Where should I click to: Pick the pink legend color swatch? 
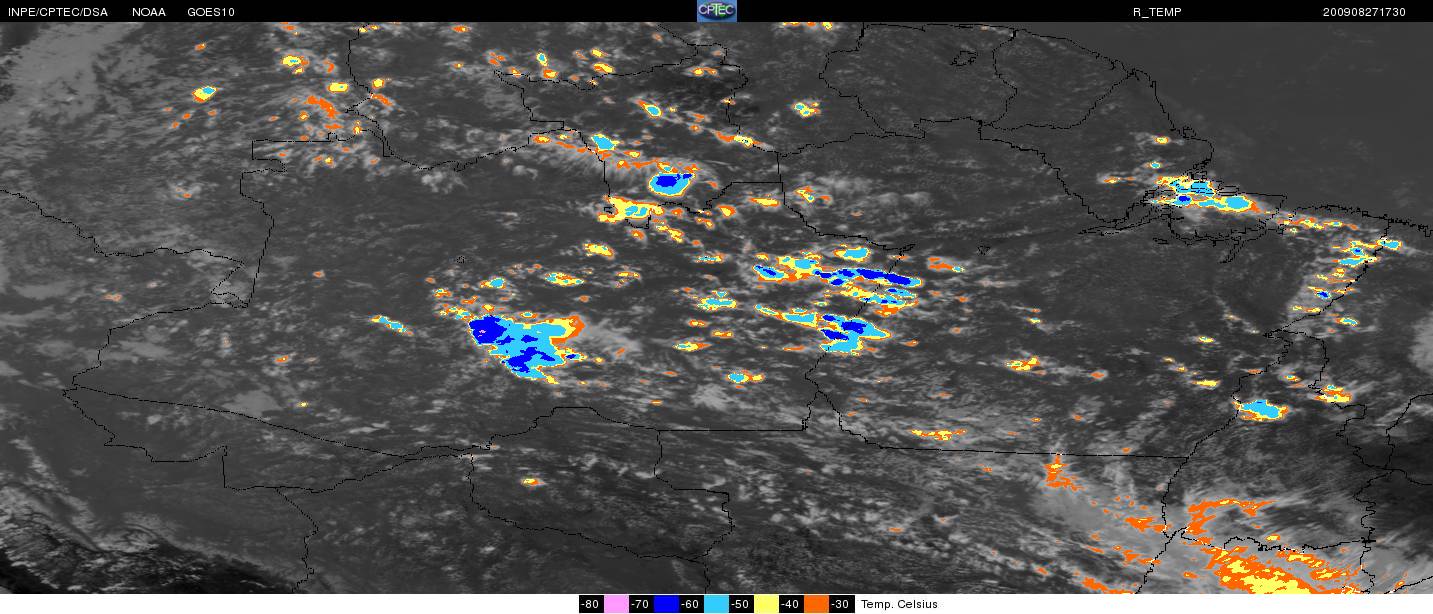pos(616,604)
